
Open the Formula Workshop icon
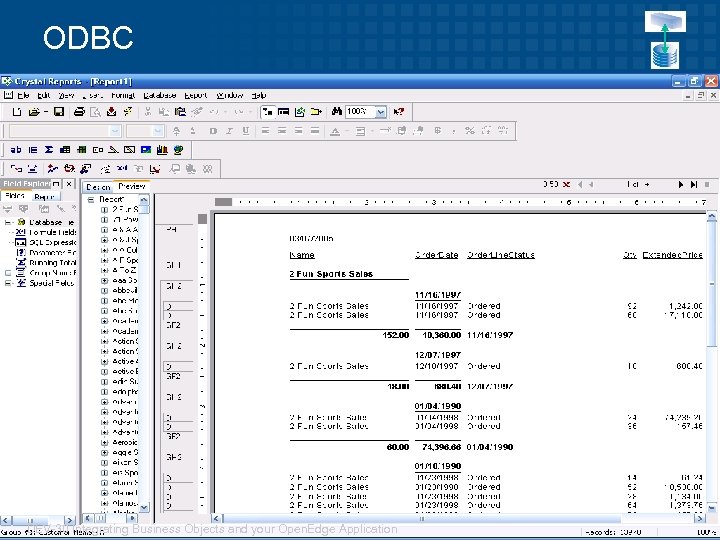click(122, 169)
